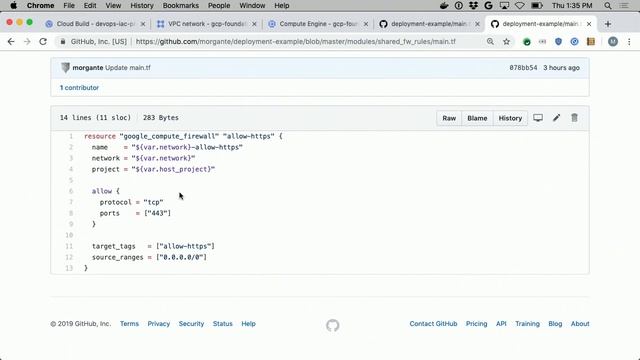
Task: Click the address bar URL field
Action: [296, 42]
